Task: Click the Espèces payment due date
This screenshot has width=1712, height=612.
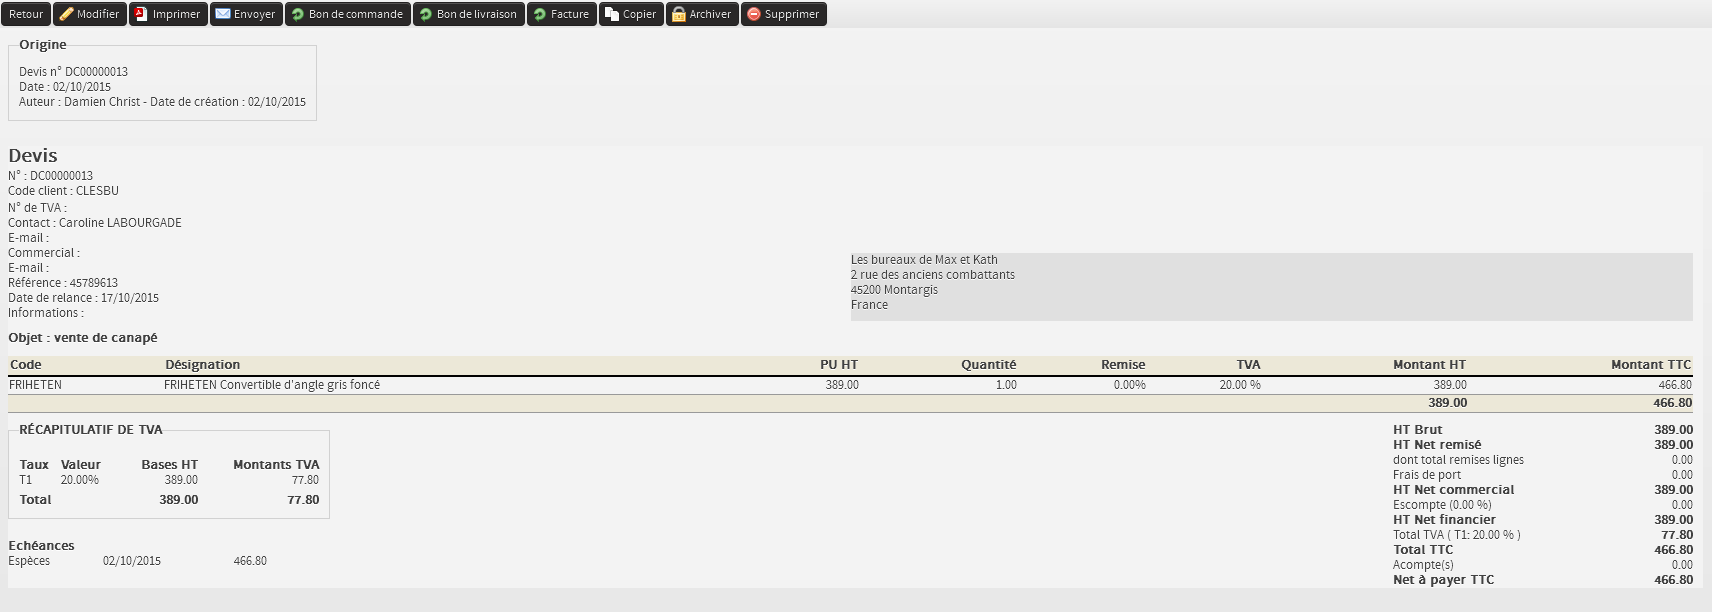Action: pyautogui.click(x=131, y=561)
